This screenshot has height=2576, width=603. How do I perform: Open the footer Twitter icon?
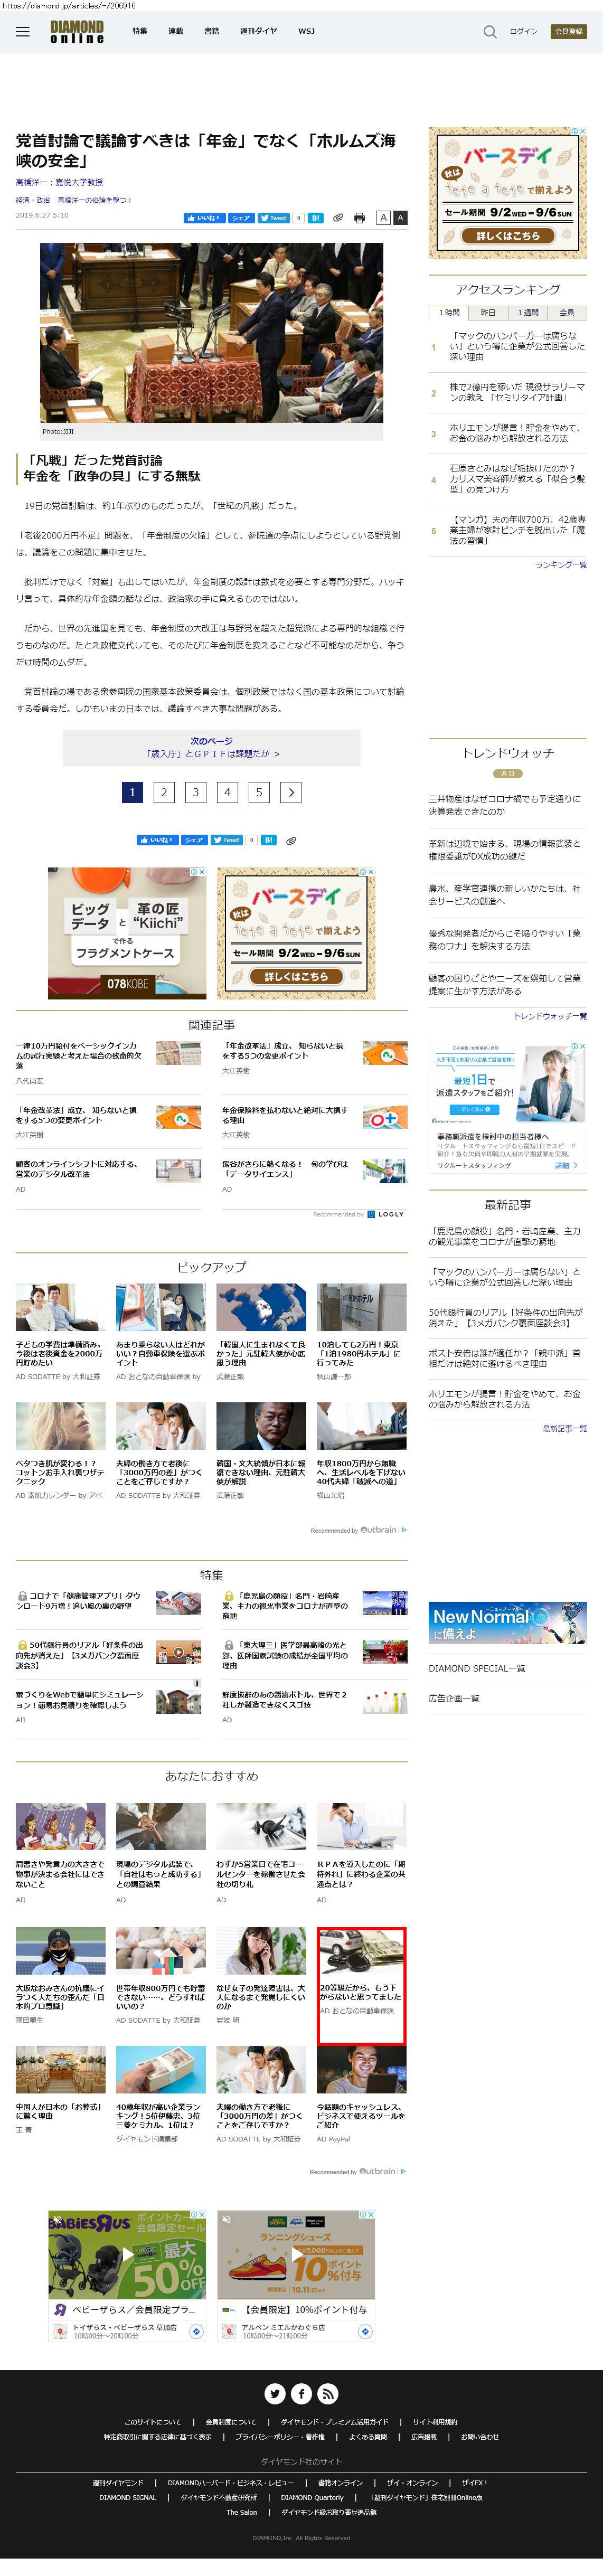[275, 2393]
